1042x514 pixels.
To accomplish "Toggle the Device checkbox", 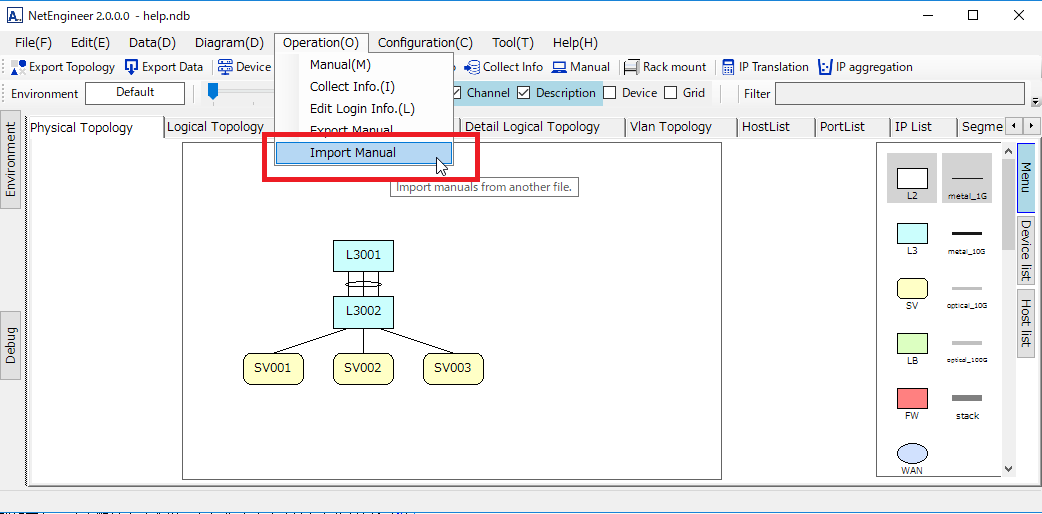I will pyautogui.click(x=609, y=93).
